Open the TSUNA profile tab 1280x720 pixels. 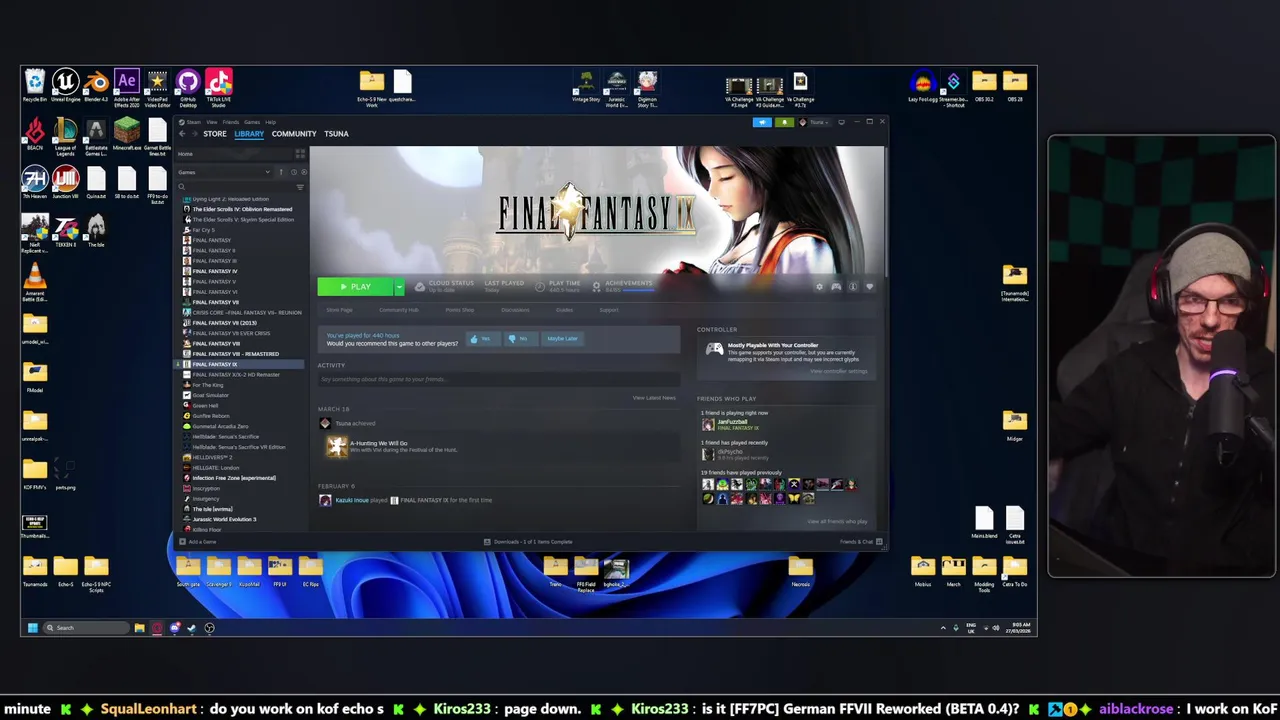click(x=336, y=134)
